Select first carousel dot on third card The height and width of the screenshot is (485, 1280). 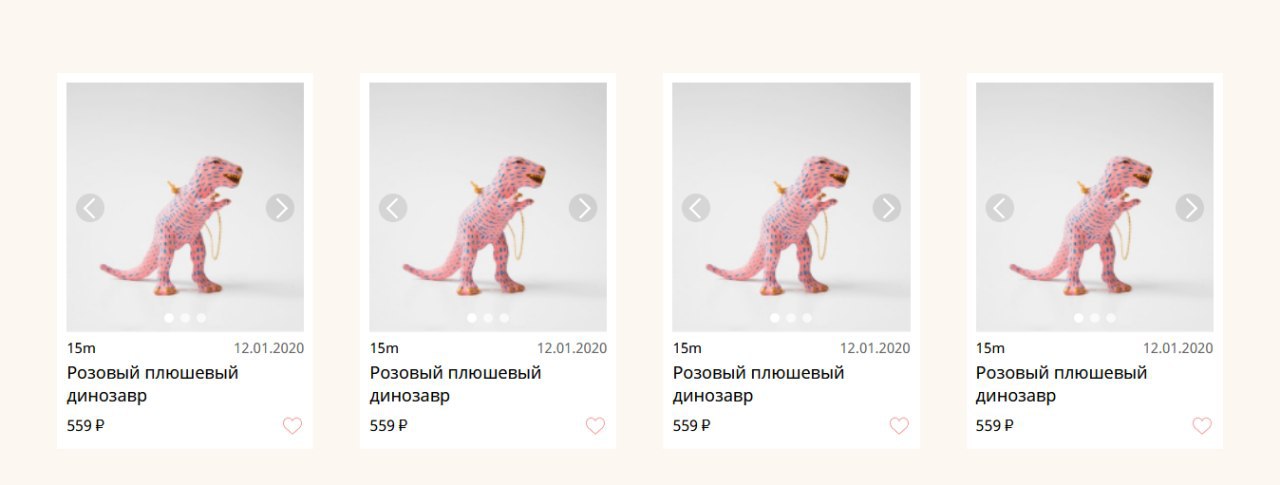pos(775,318)
